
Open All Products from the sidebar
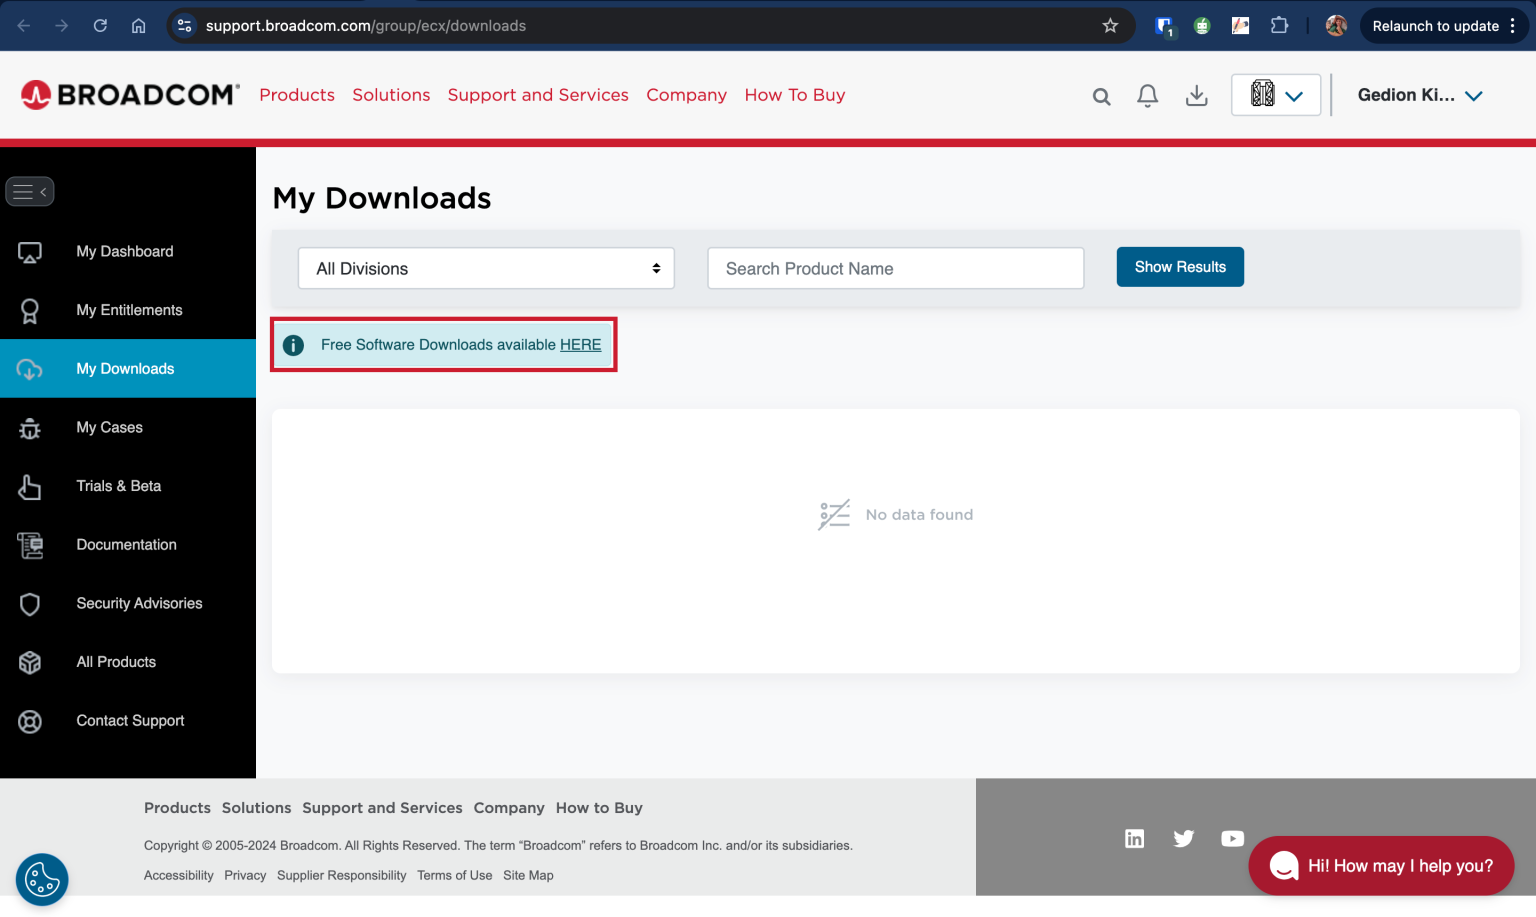point(30,662)
